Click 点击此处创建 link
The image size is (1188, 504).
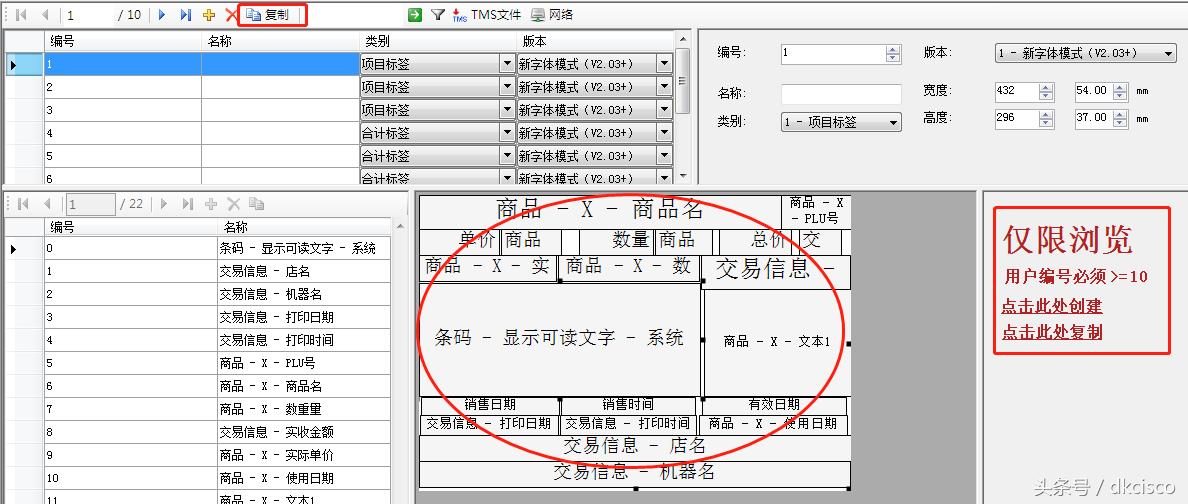coord(1052,306)
